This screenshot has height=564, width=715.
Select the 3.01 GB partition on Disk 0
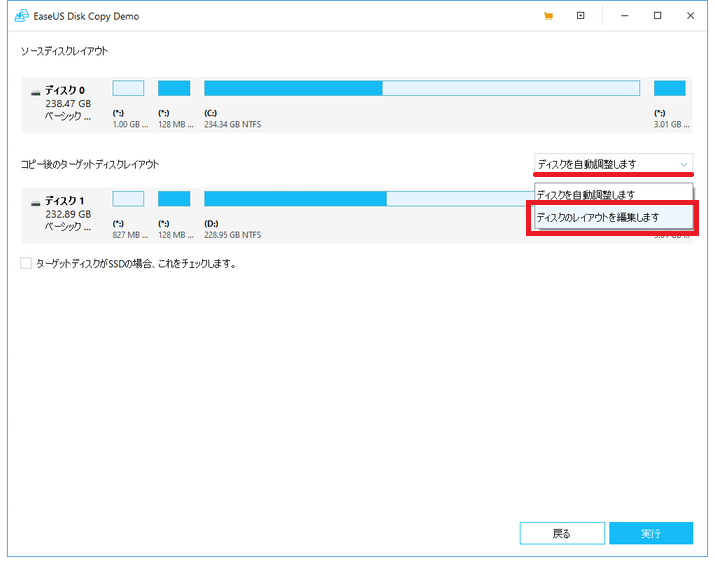[x=669, y=88]
